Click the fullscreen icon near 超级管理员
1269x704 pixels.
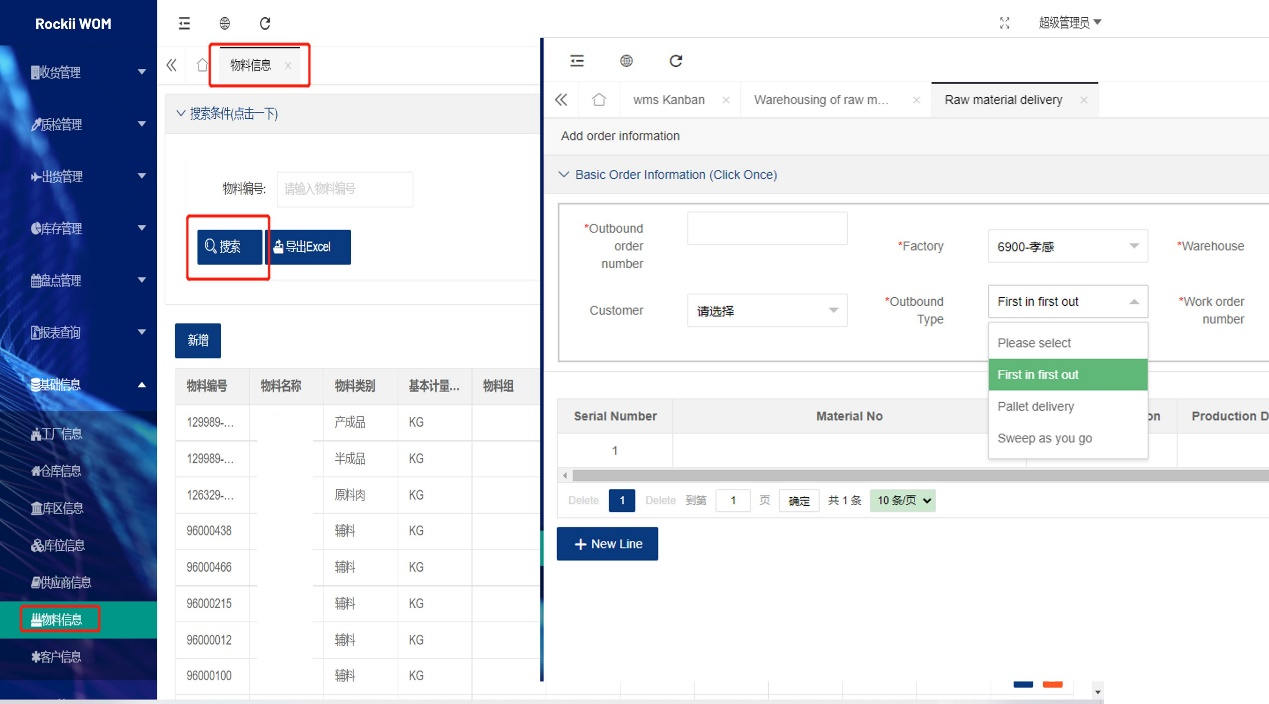(1005, 23)
